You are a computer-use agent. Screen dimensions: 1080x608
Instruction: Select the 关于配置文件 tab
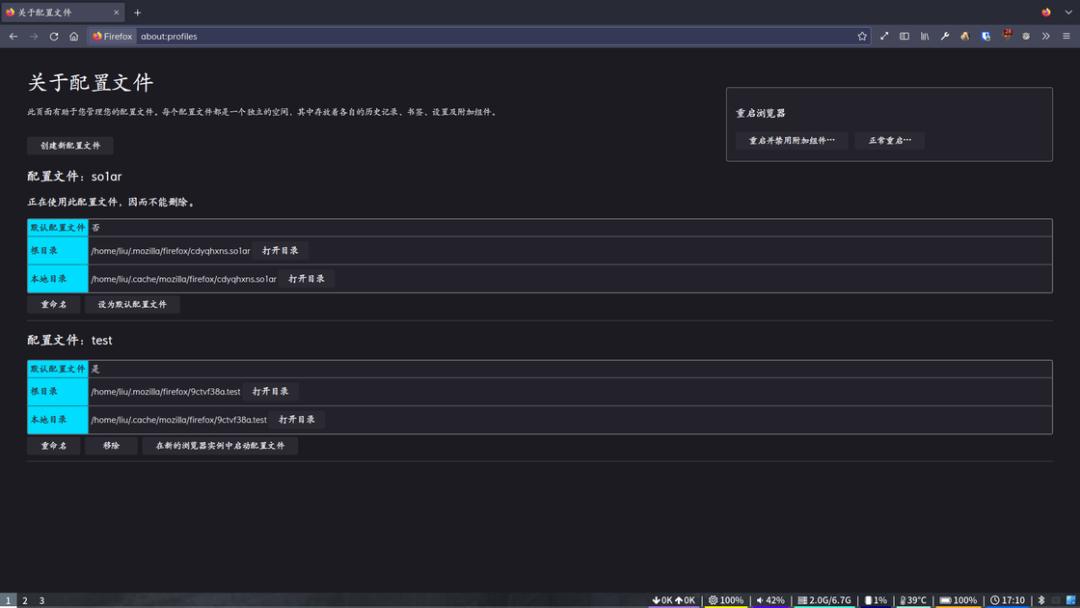pos(63,12)
